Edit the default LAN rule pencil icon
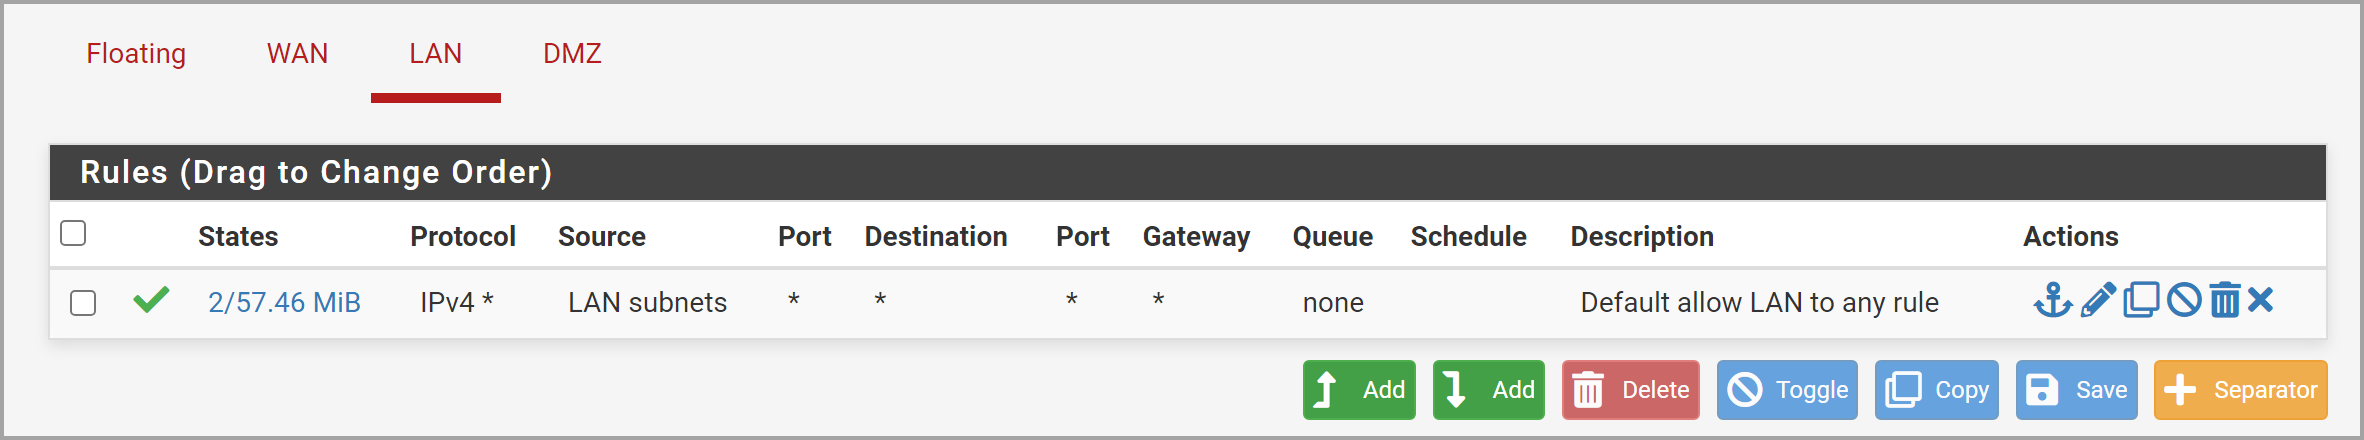The image size is (2364, 440). click(2098, 300)
